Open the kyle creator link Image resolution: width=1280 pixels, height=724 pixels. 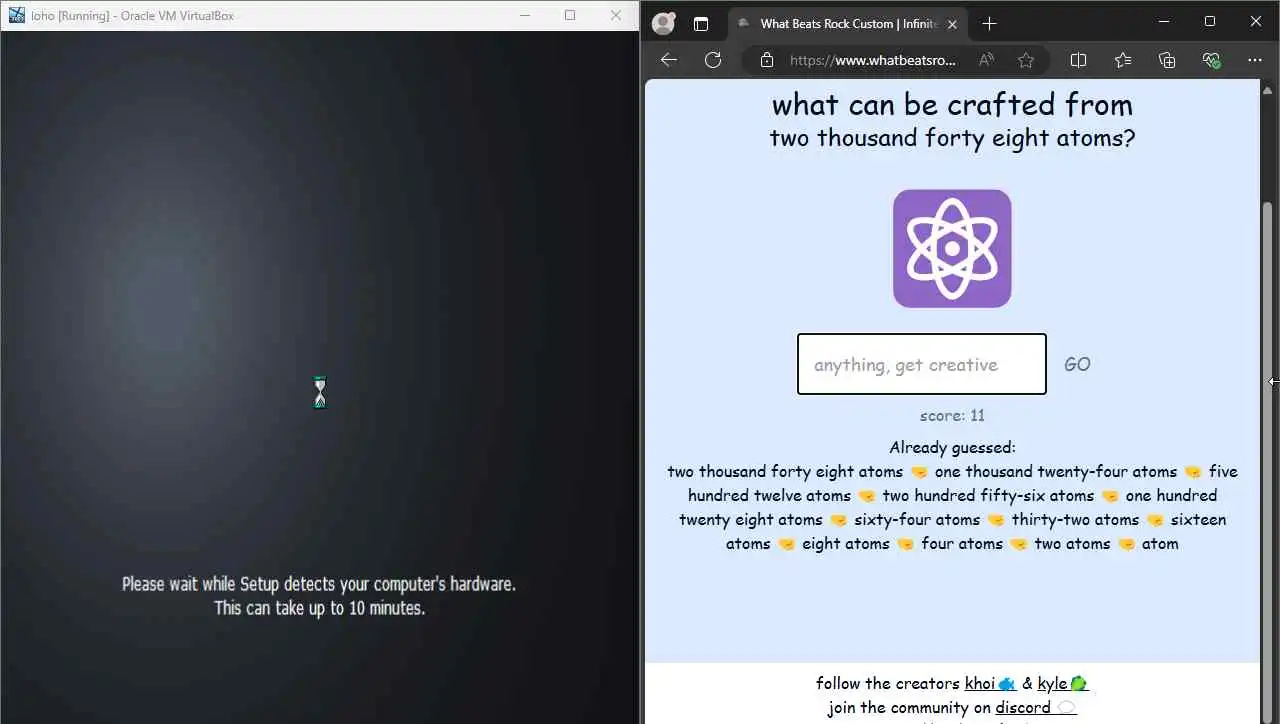(x=1063, y=684)
